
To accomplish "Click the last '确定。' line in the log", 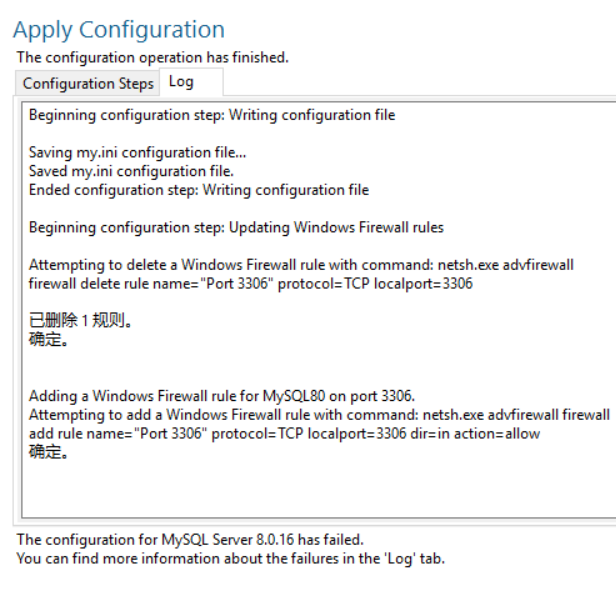I will [x=49, y=452].
